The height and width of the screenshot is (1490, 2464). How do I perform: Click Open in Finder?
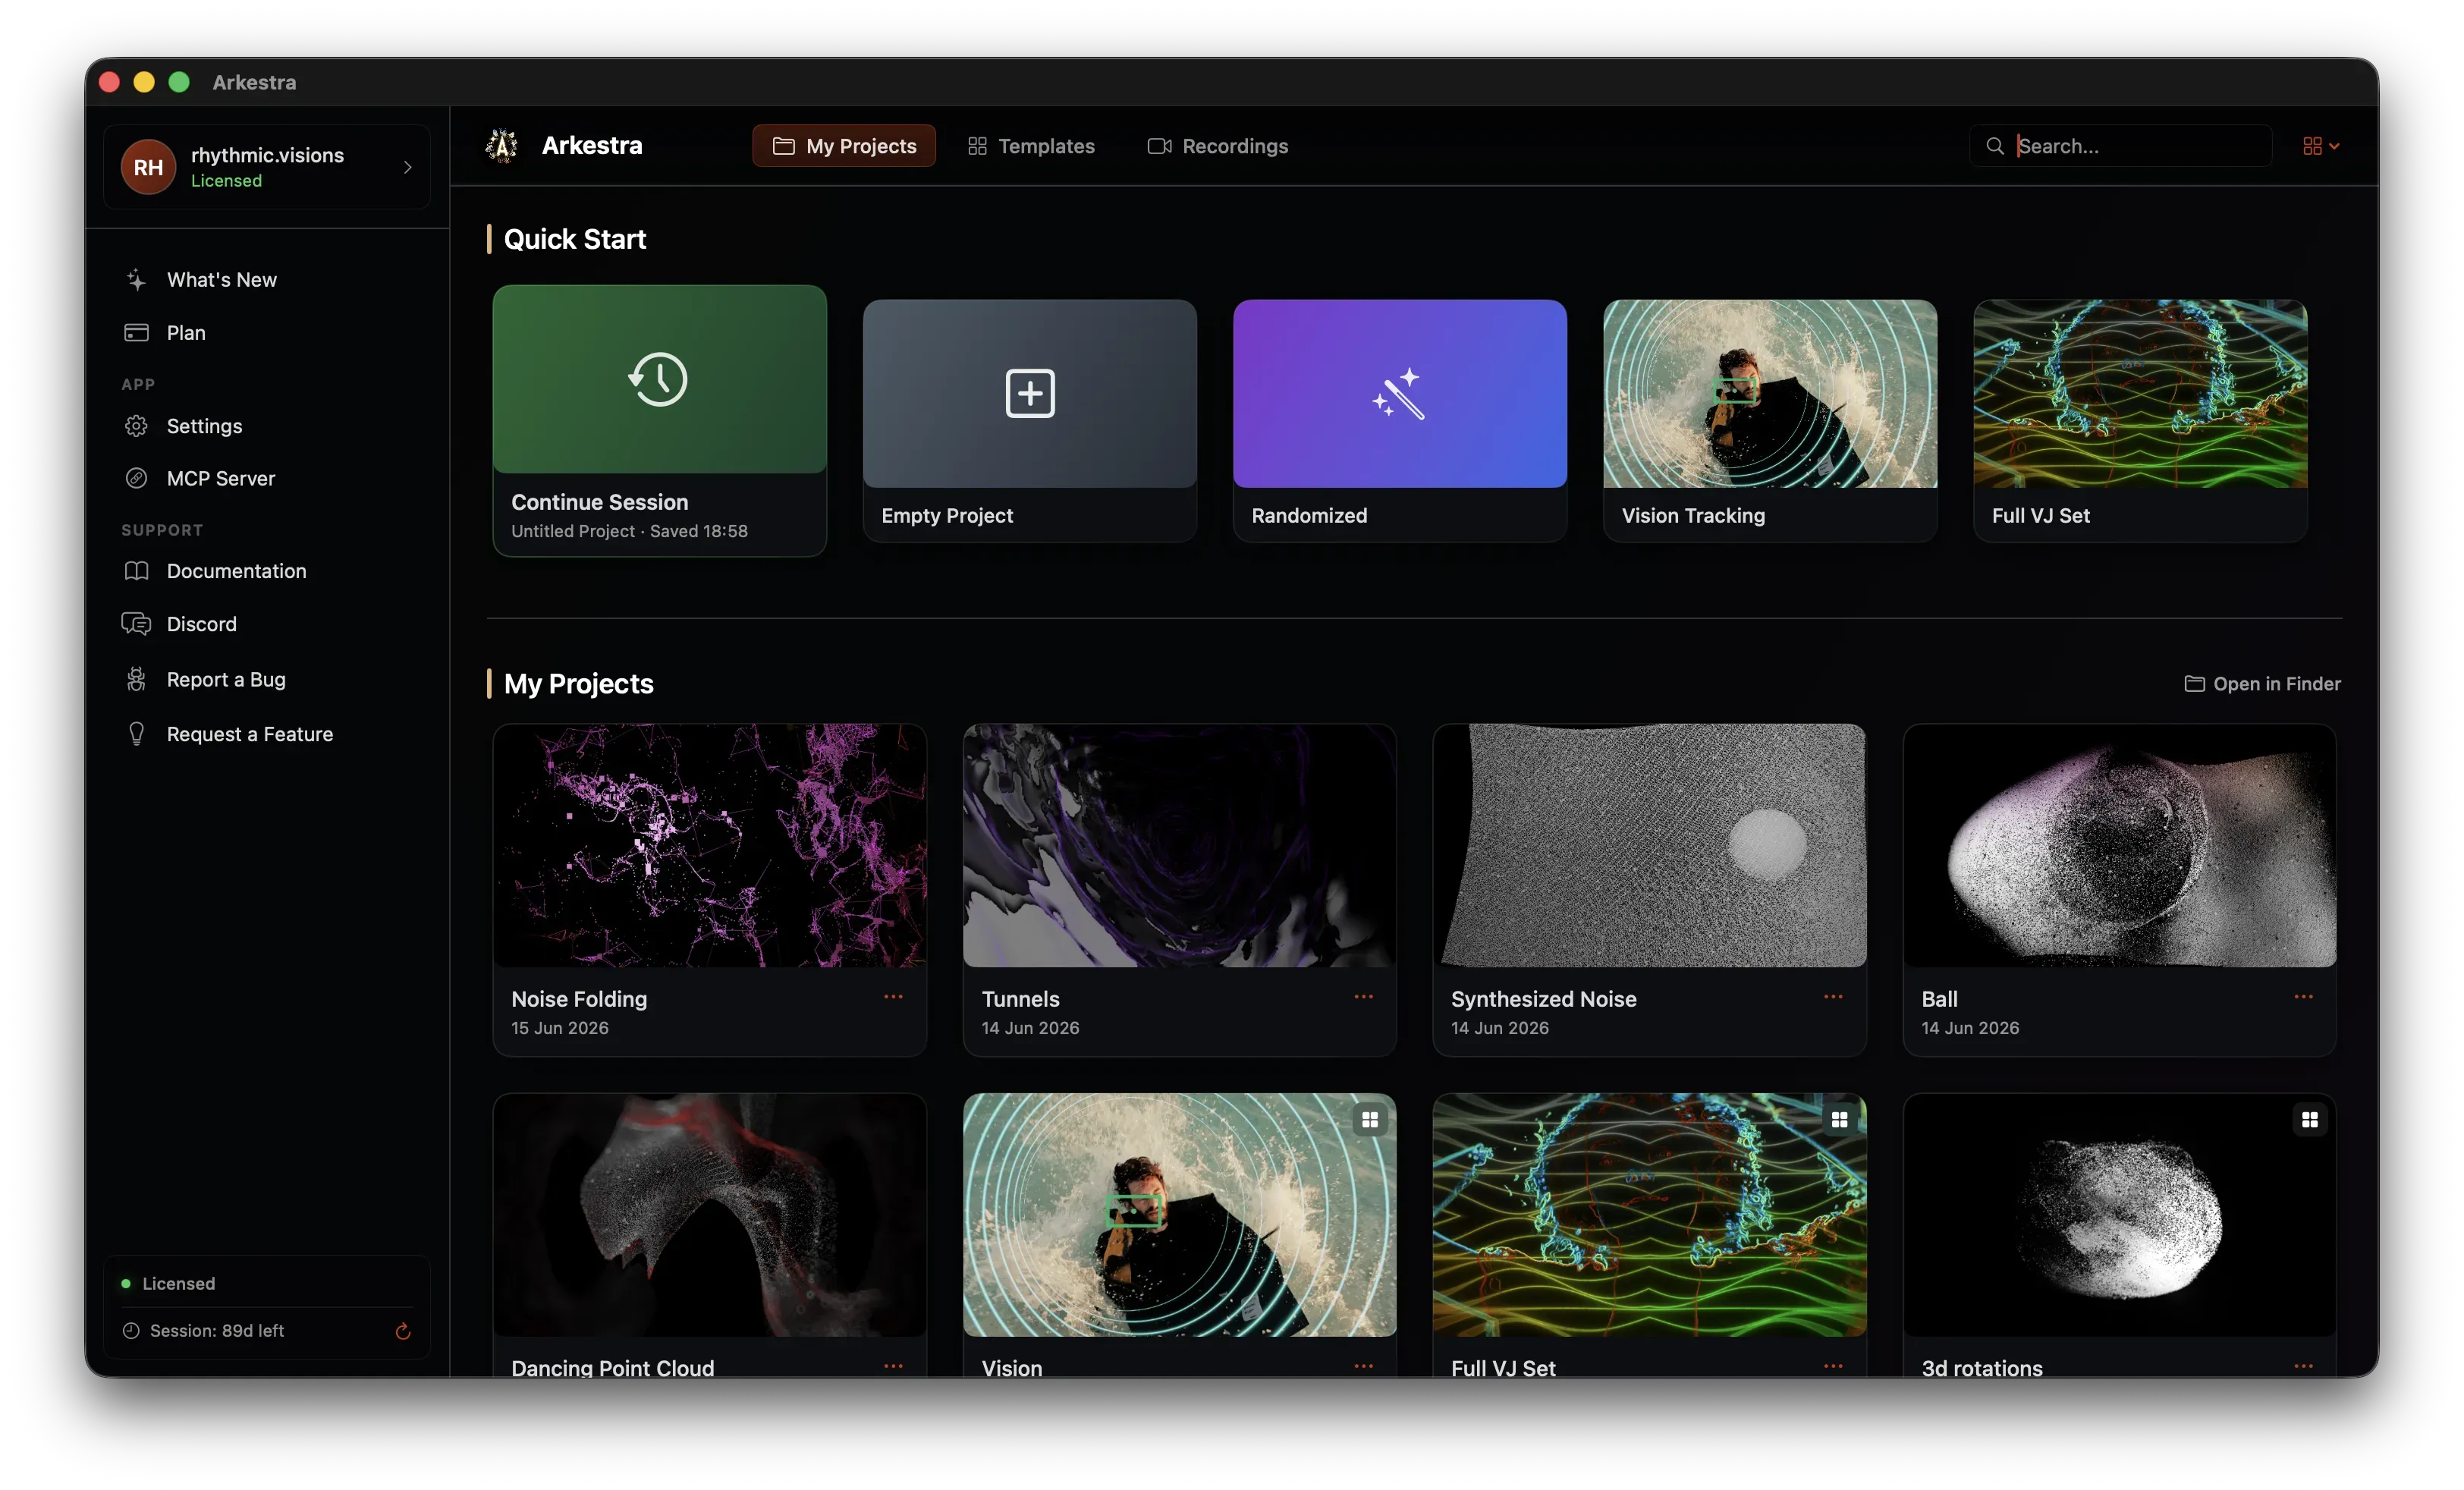(x=2262, y=684)
